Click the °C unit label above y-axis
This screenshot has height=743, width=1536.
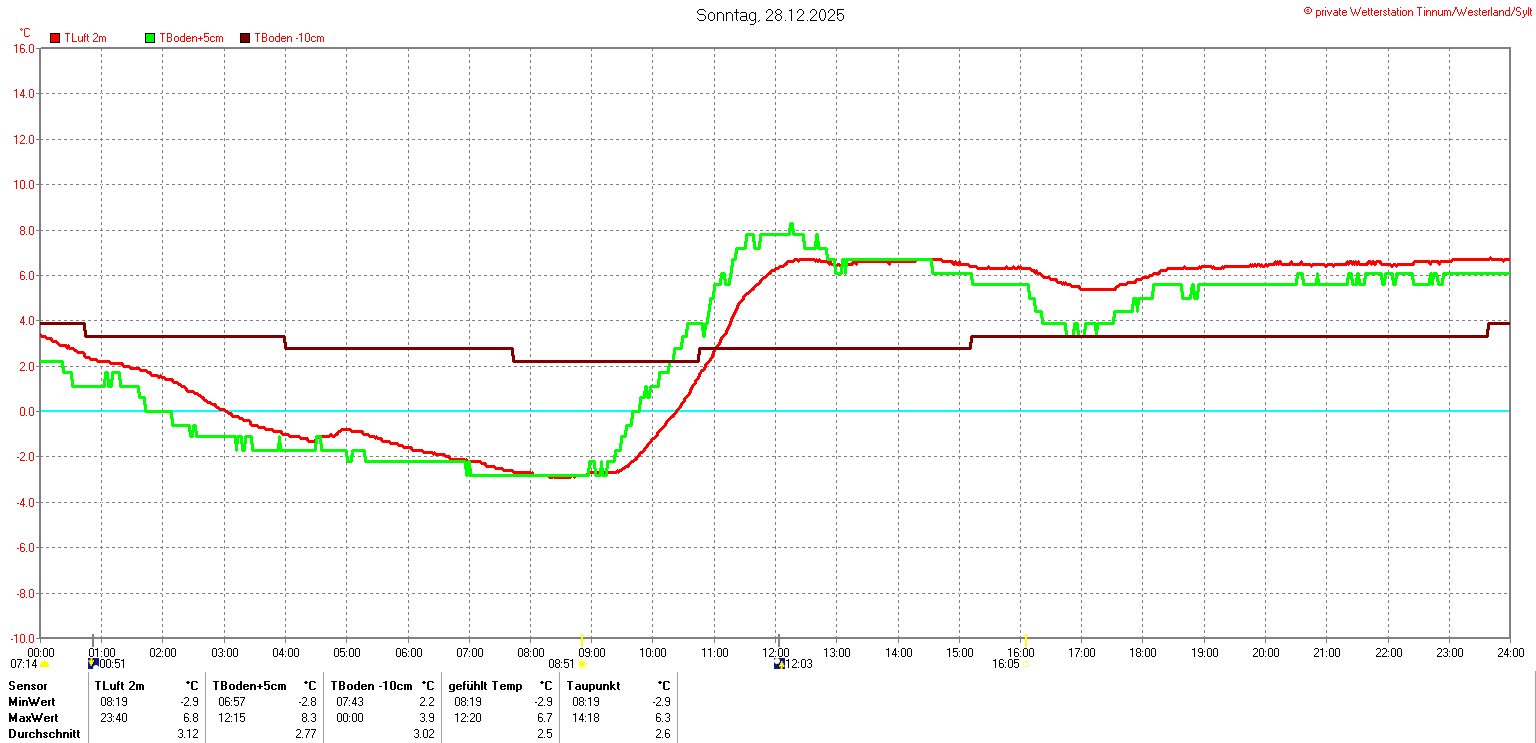25,33
